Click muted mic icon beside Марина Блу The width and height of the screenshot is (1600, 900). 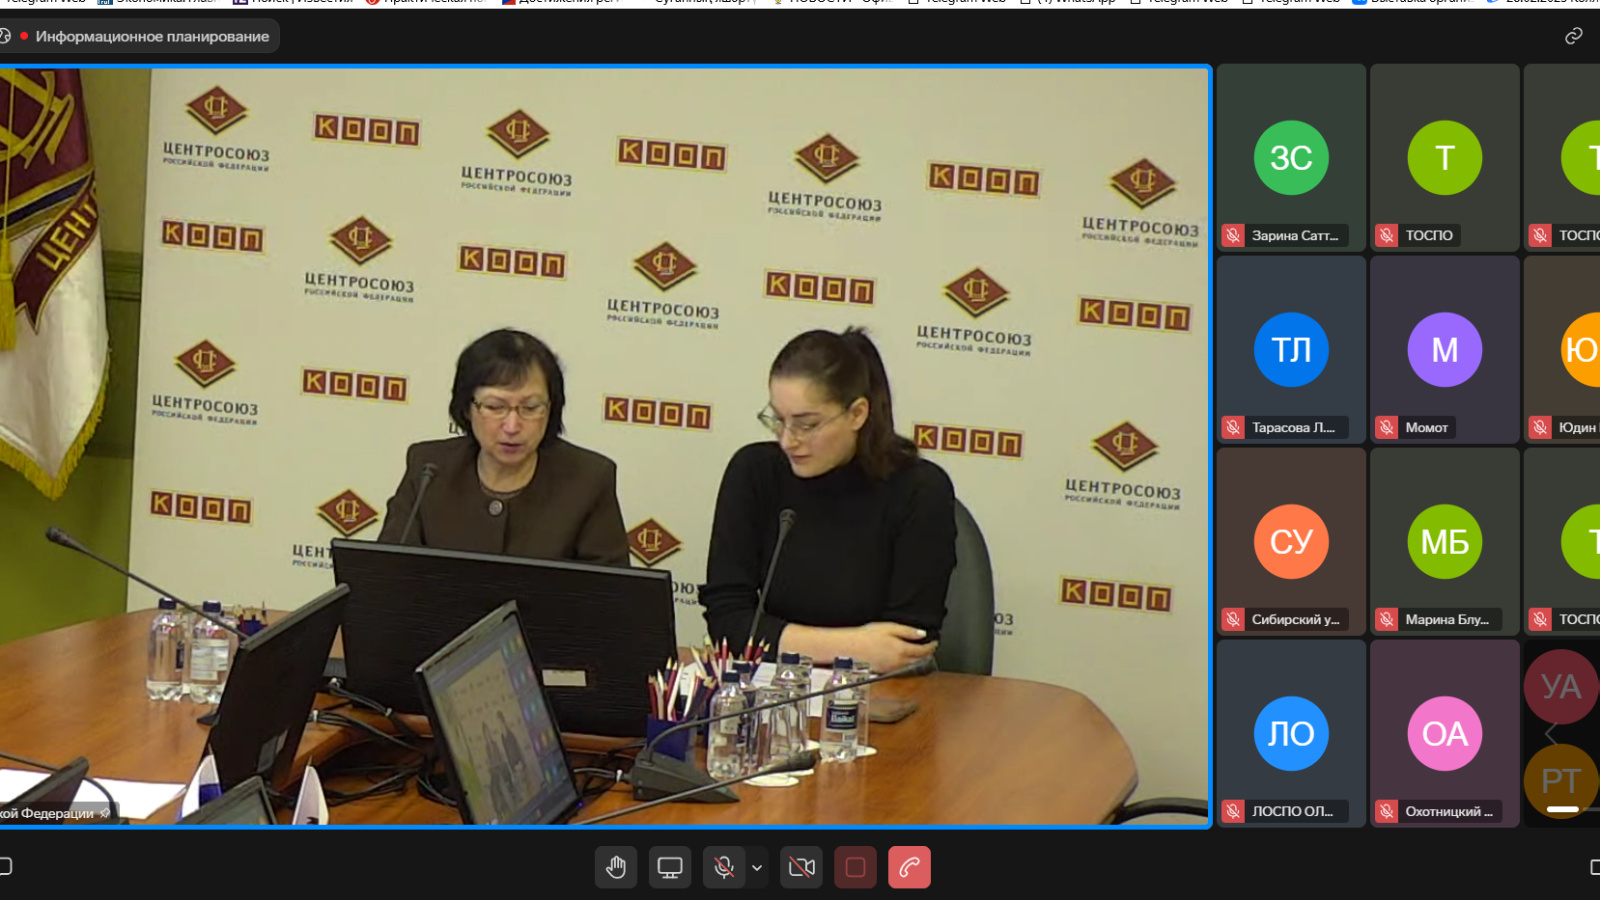coord(1386,620)
